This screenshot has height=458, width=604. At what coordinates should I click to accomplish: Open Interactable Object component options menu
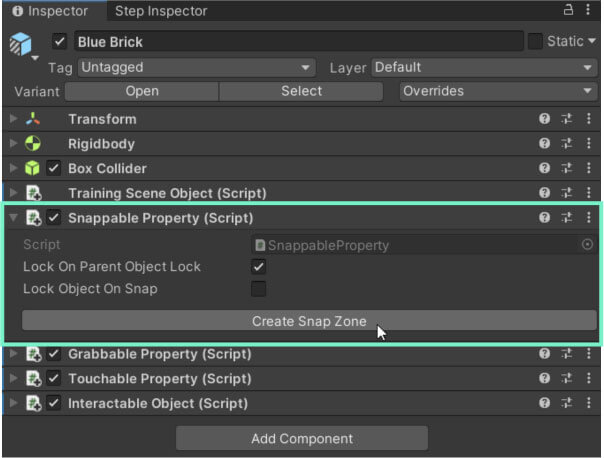pyautogui.click(x=588, y=404)
